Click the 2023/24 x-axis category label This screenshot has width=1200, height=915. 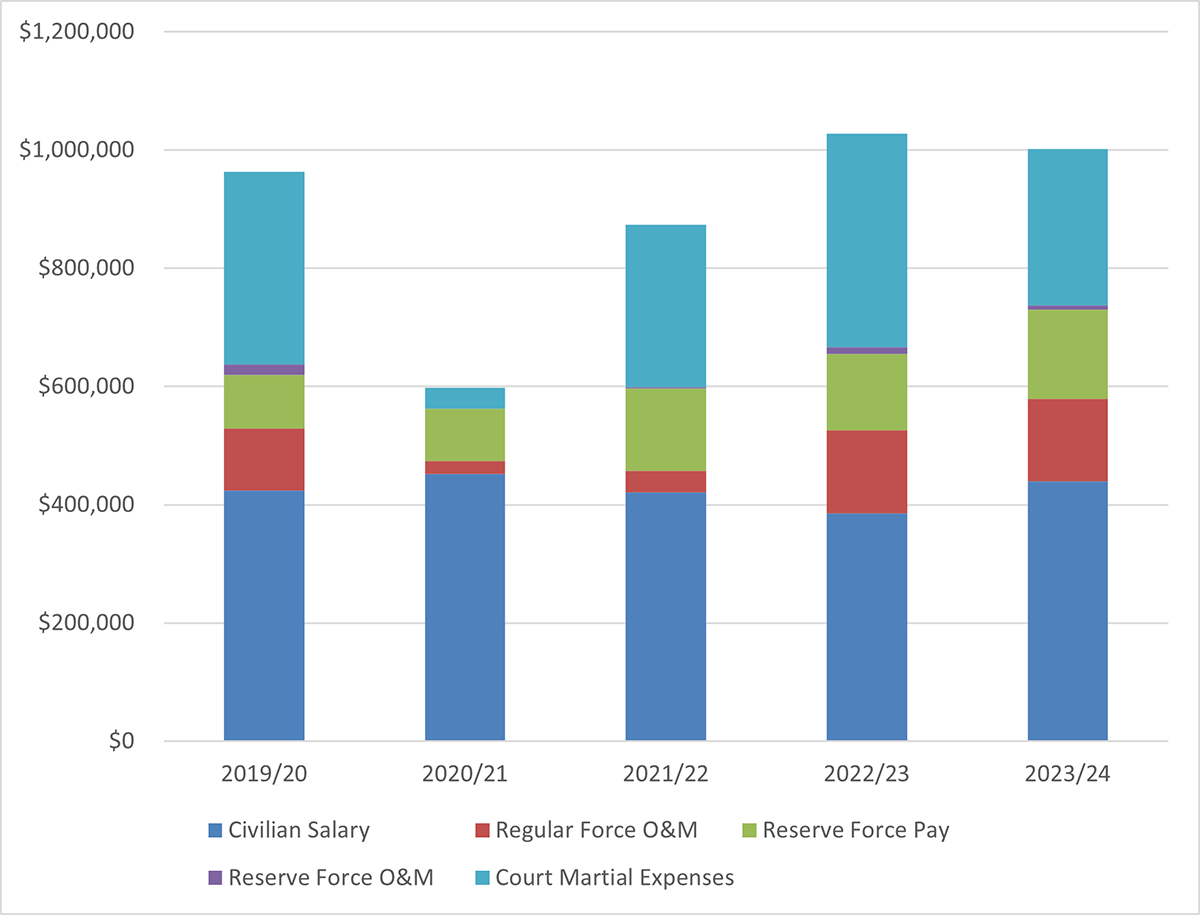[1068, 774]
